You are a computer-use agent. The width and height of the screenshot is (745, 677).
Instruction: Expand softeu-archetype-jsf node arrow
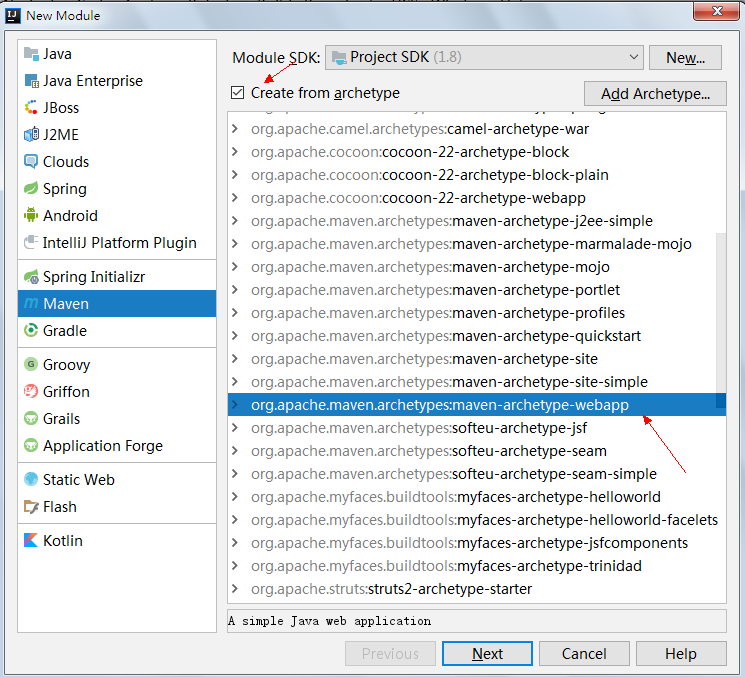click(x=235, y=428)
